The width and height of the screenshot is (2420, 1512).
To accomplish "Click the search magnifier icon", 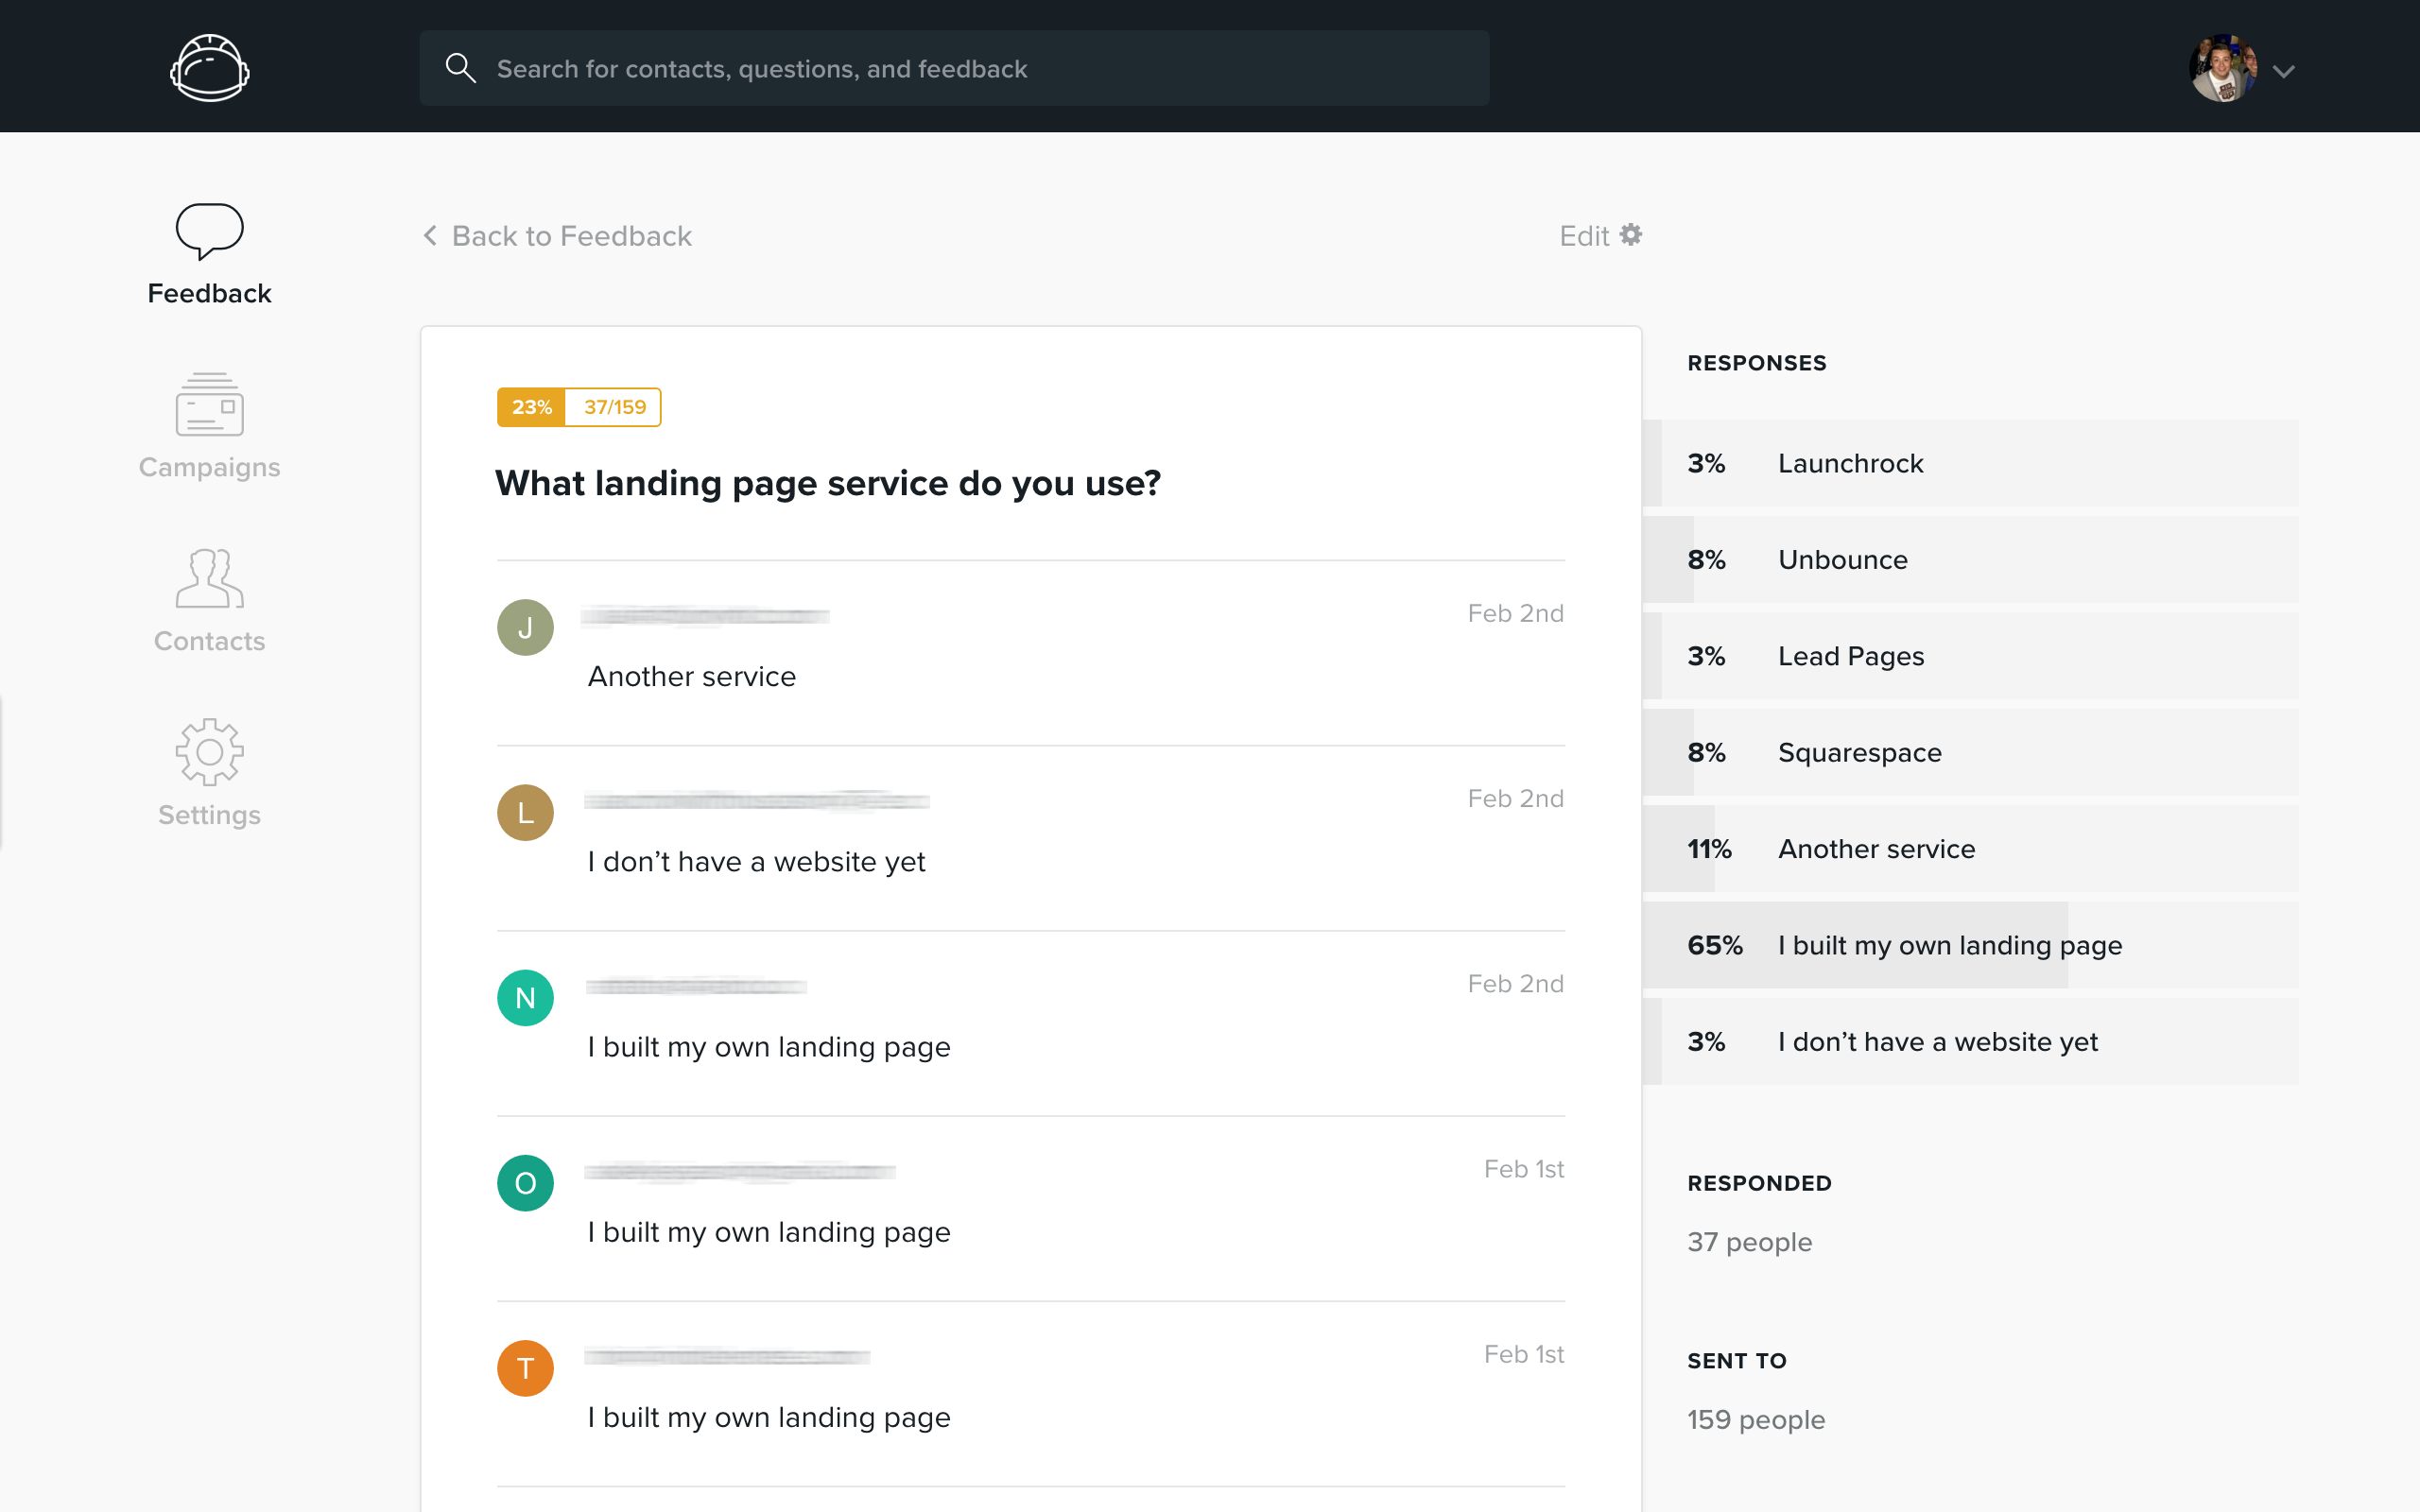I will point(460,68).
